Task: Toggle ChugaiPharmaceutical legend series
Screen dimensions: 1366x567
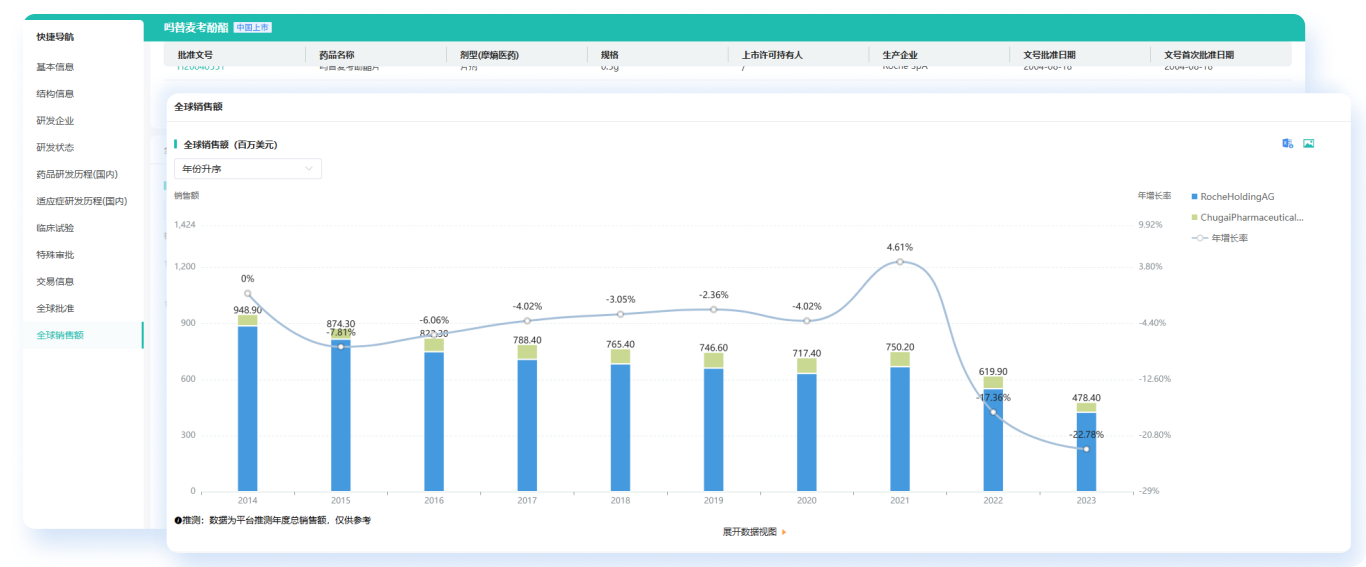Action: tap(1247, 217)
